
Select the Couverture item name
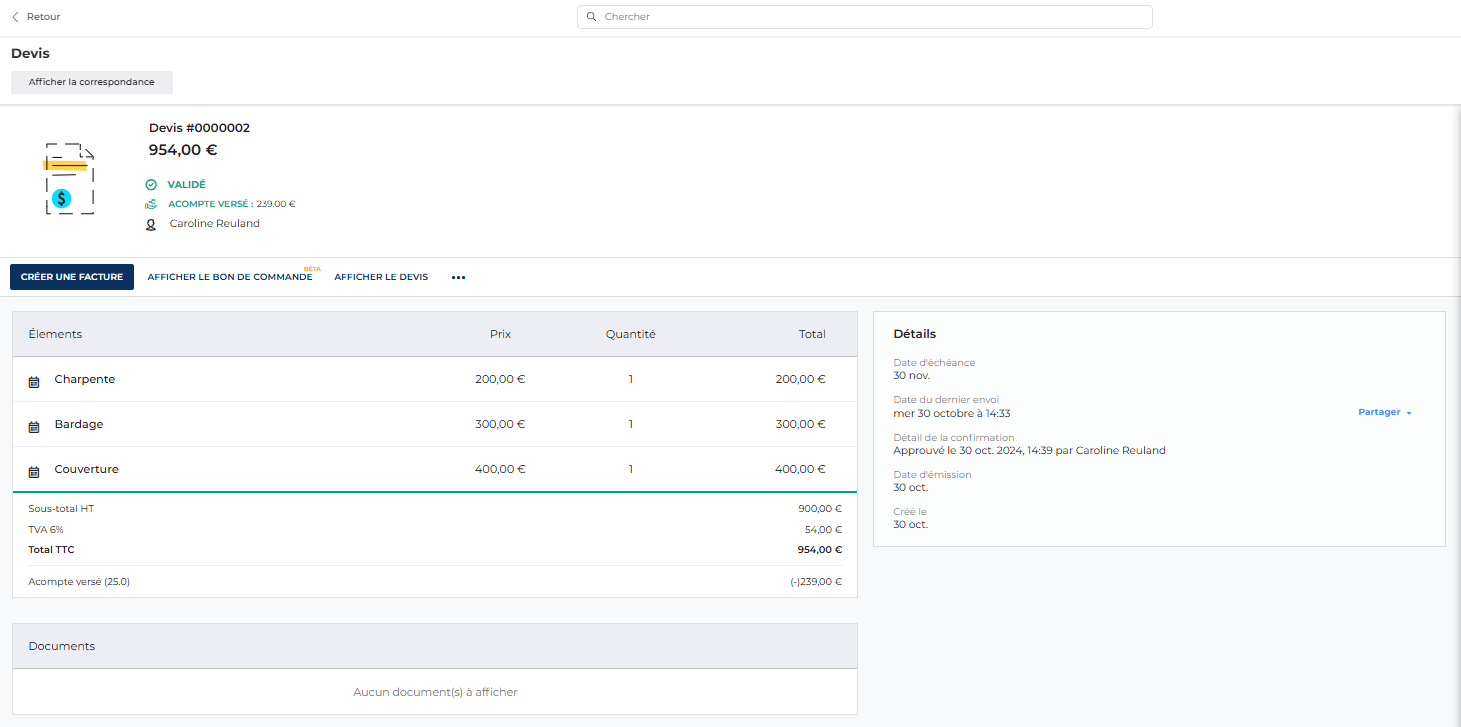point(86,469)
